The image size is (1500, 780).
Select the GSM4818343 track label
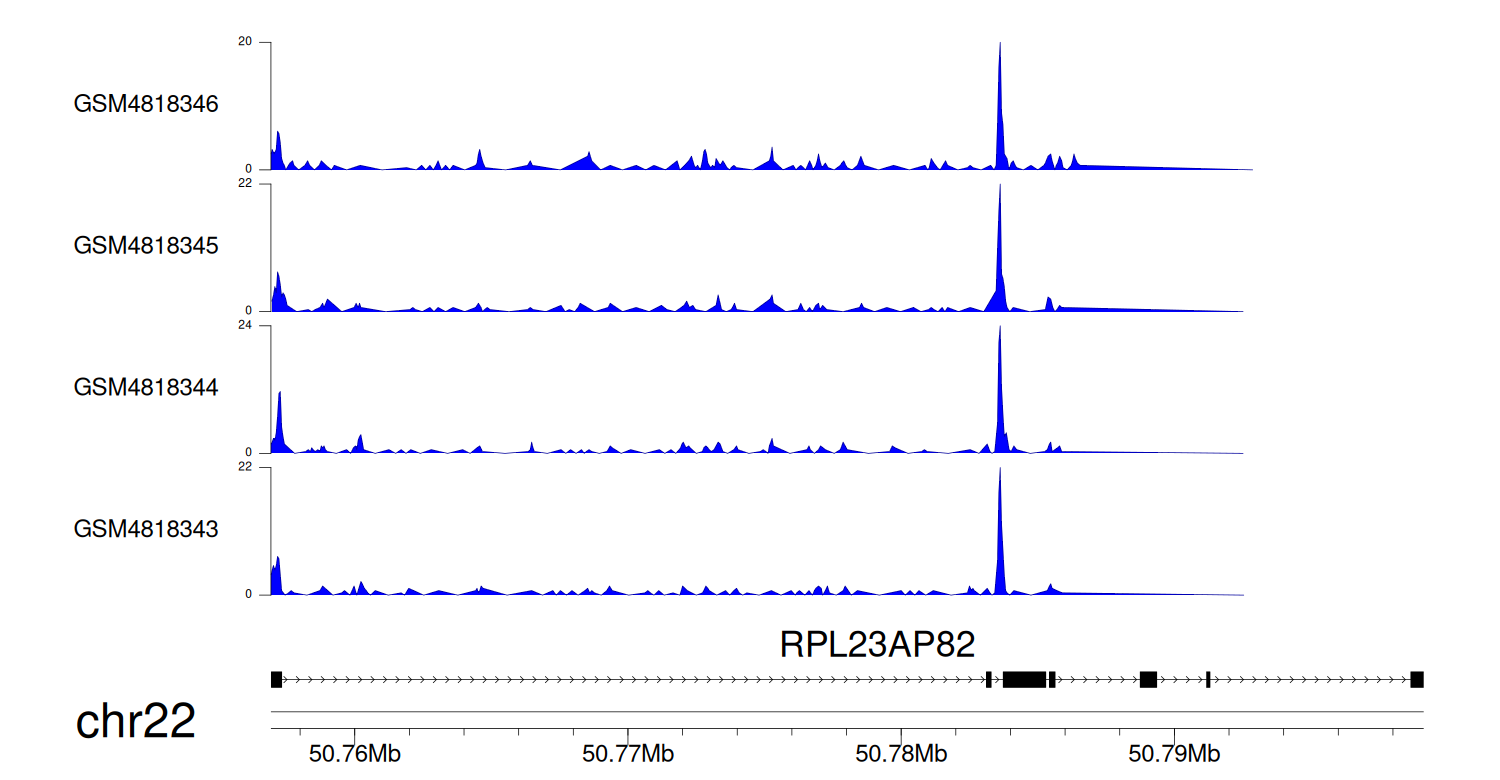[146, 528]
